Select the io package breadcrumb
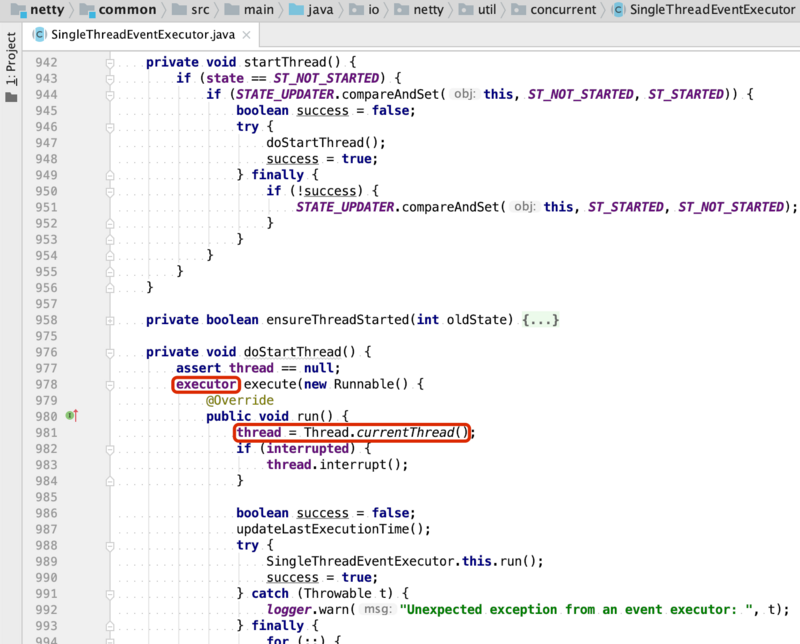Viewport: 800px width, 644px height. coord(364,10)
